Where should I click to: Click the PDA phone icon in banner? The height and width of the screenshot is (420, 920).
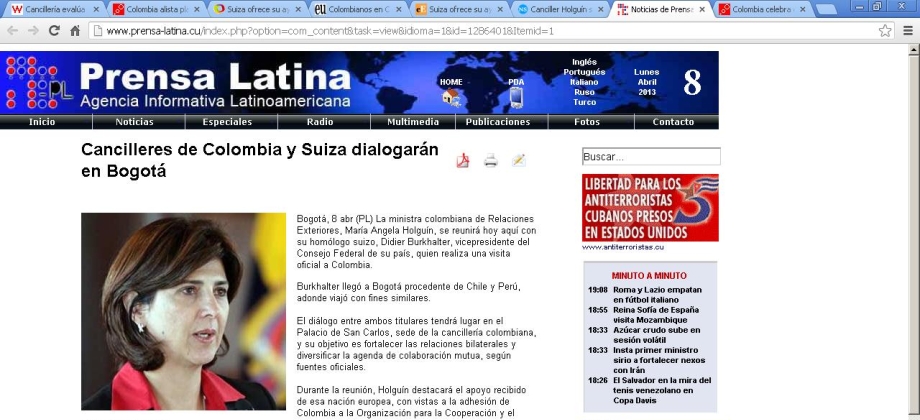[x=516, y=97]
